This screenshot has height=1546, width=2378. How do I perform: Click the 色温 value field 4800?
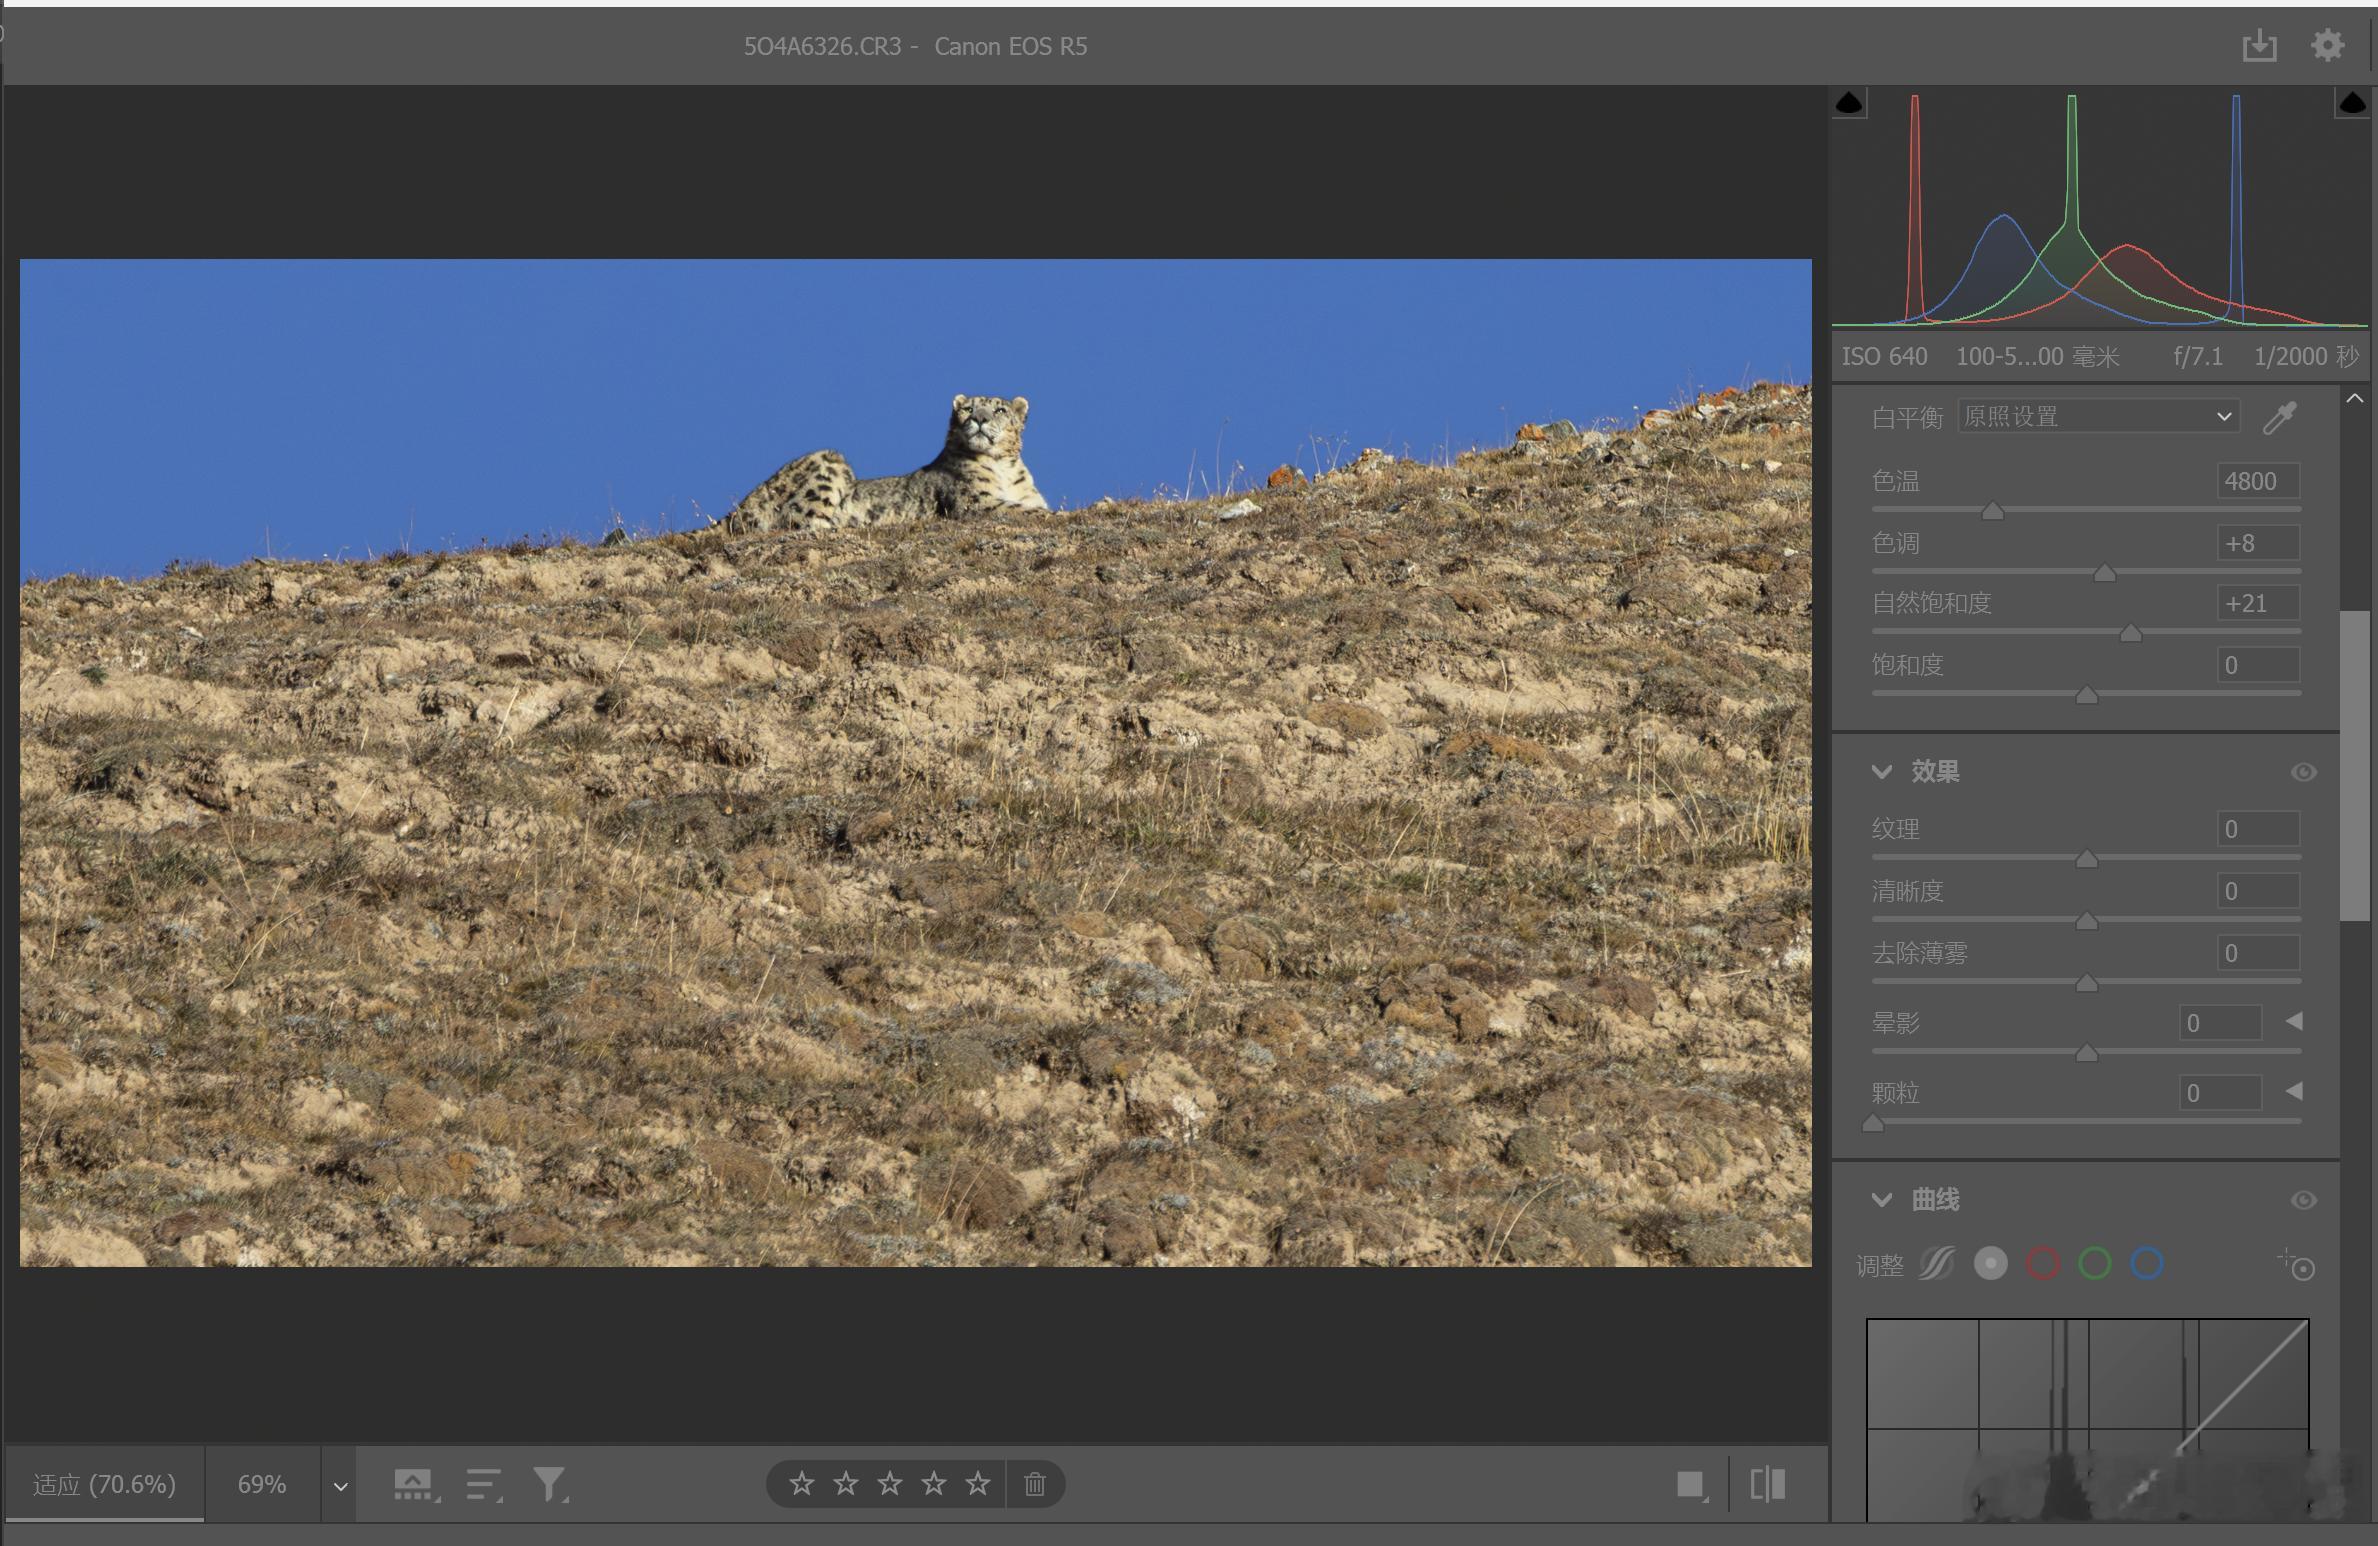(2258, 481)
